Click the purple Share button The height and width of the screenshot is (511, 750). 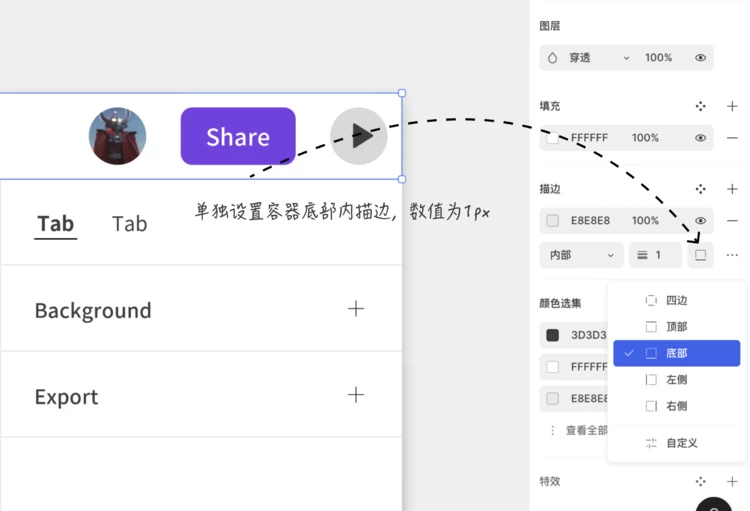coord(238,136)
